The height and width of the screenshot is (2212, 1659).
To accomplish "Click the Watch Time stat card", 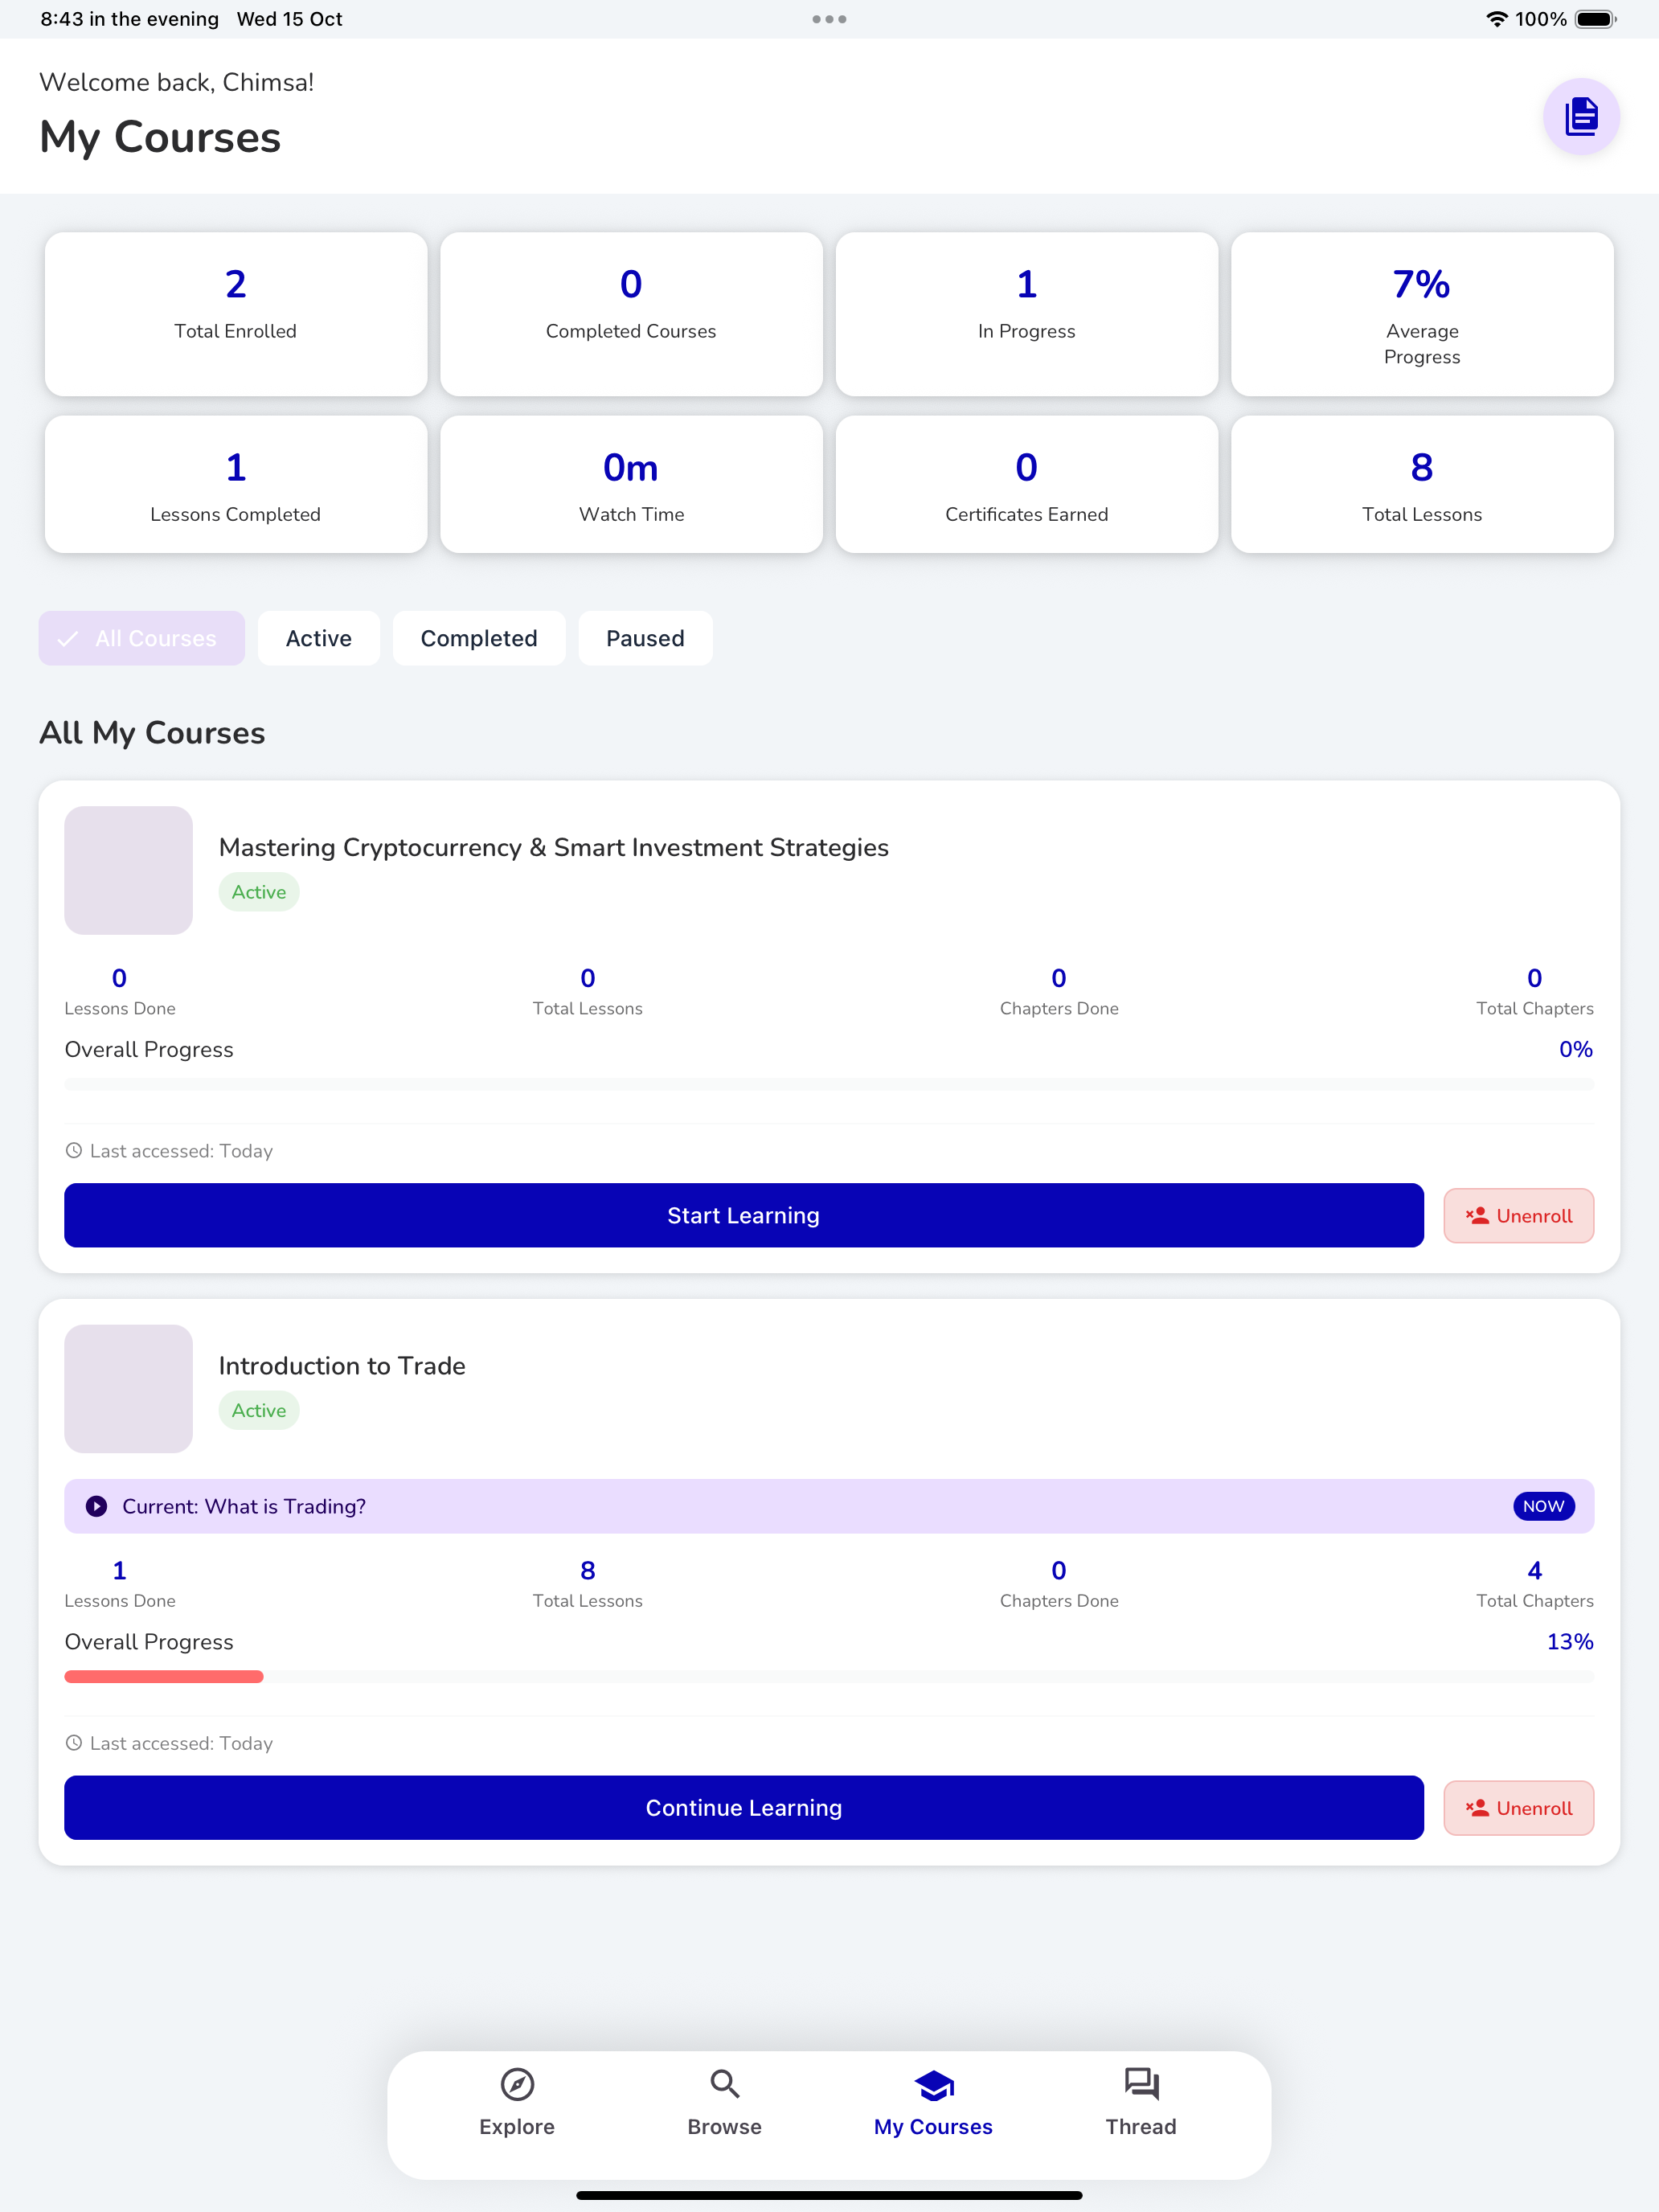I will [x=631, y=484].
